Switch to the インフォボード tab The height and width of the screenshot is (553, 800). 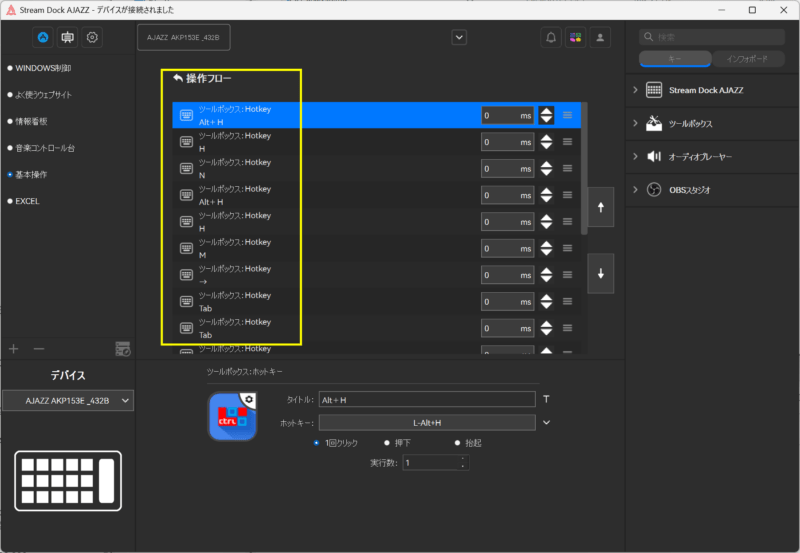[747, 59]
